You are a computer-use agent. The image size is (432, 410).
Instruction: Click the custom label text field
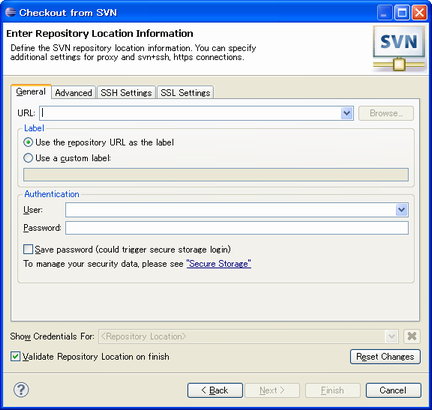click(x=216, y=175)
